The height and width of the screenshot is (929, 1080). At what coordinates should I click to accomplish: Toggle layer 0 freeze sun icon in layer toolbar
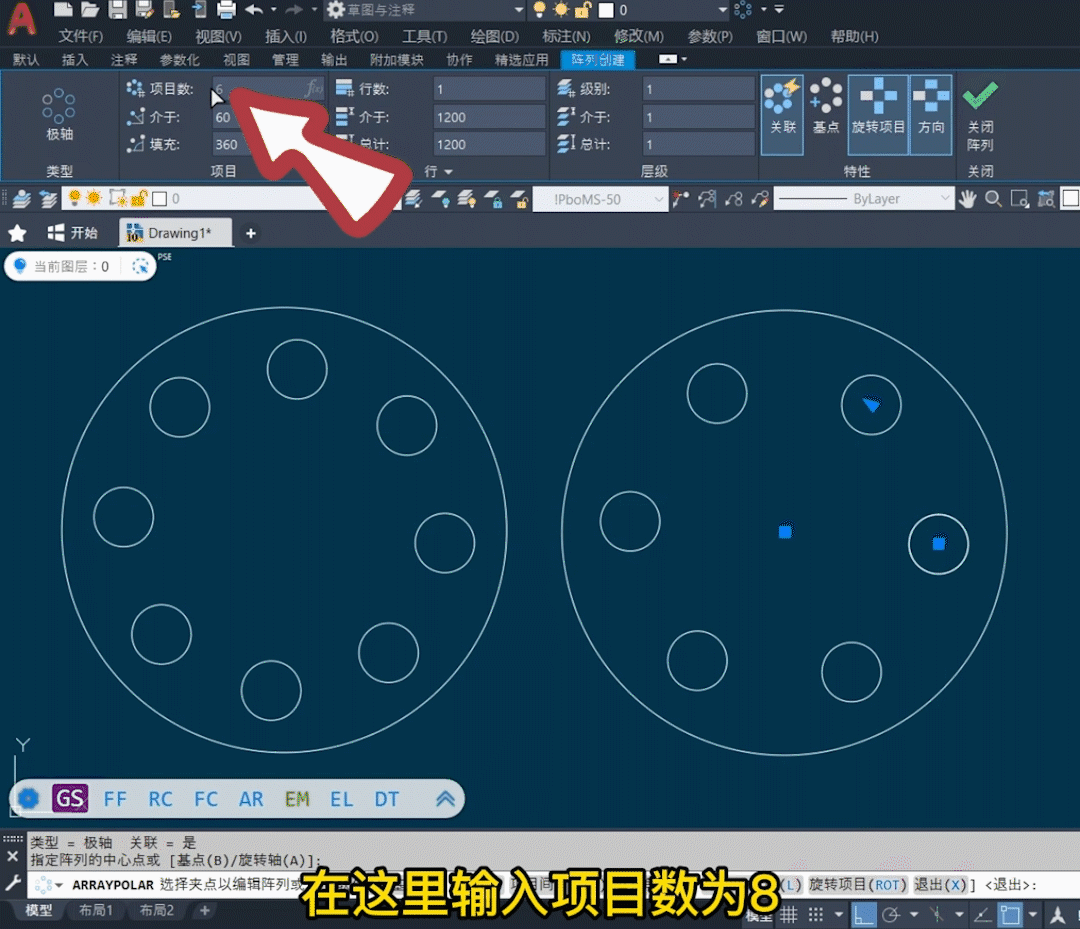point(94,198)
